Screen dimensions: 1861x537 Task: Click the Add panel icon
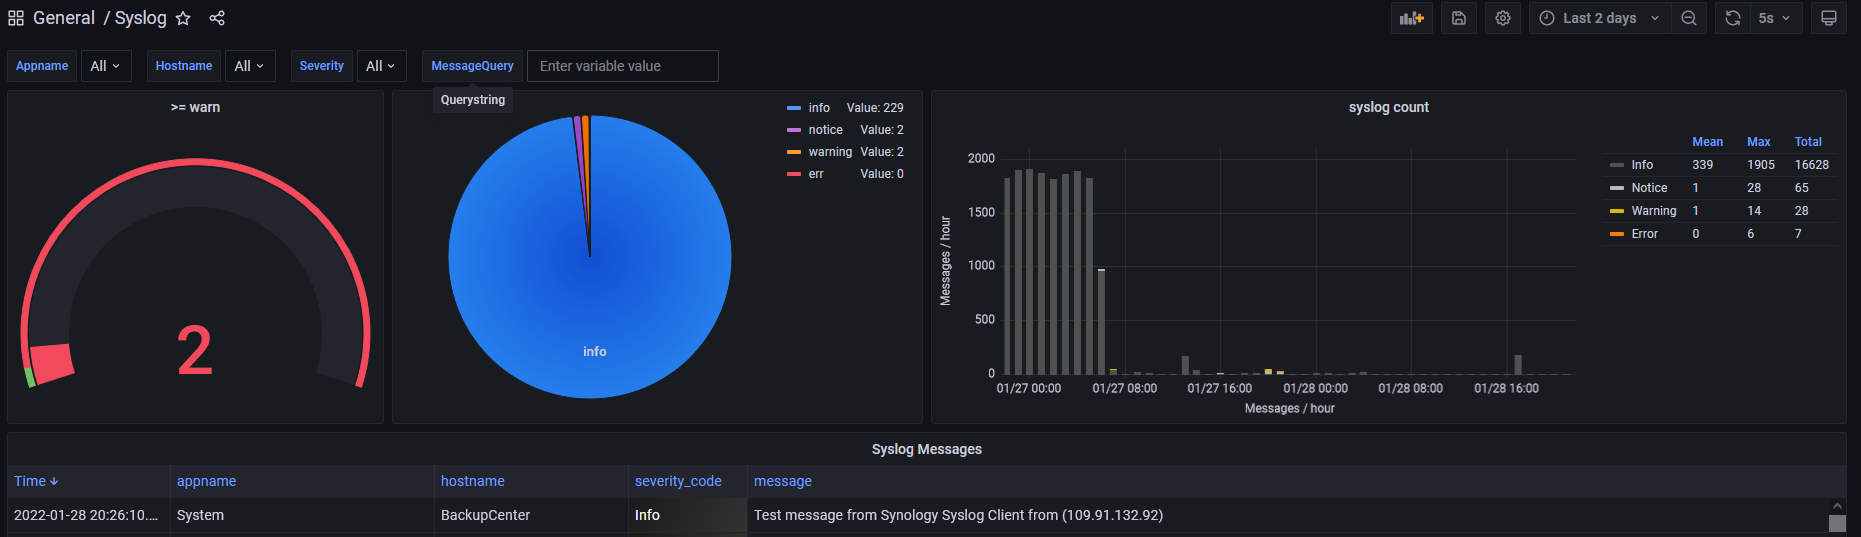(1411, 18)
